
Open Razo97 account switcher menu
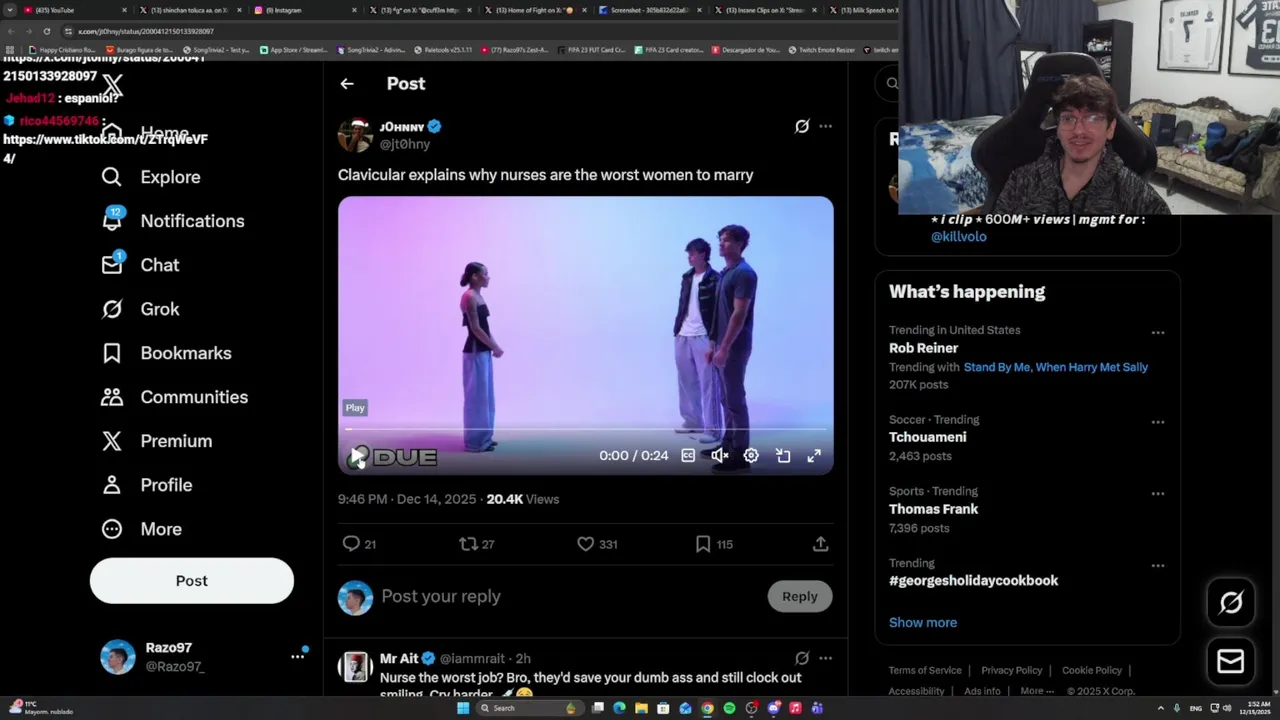(204, 657)
